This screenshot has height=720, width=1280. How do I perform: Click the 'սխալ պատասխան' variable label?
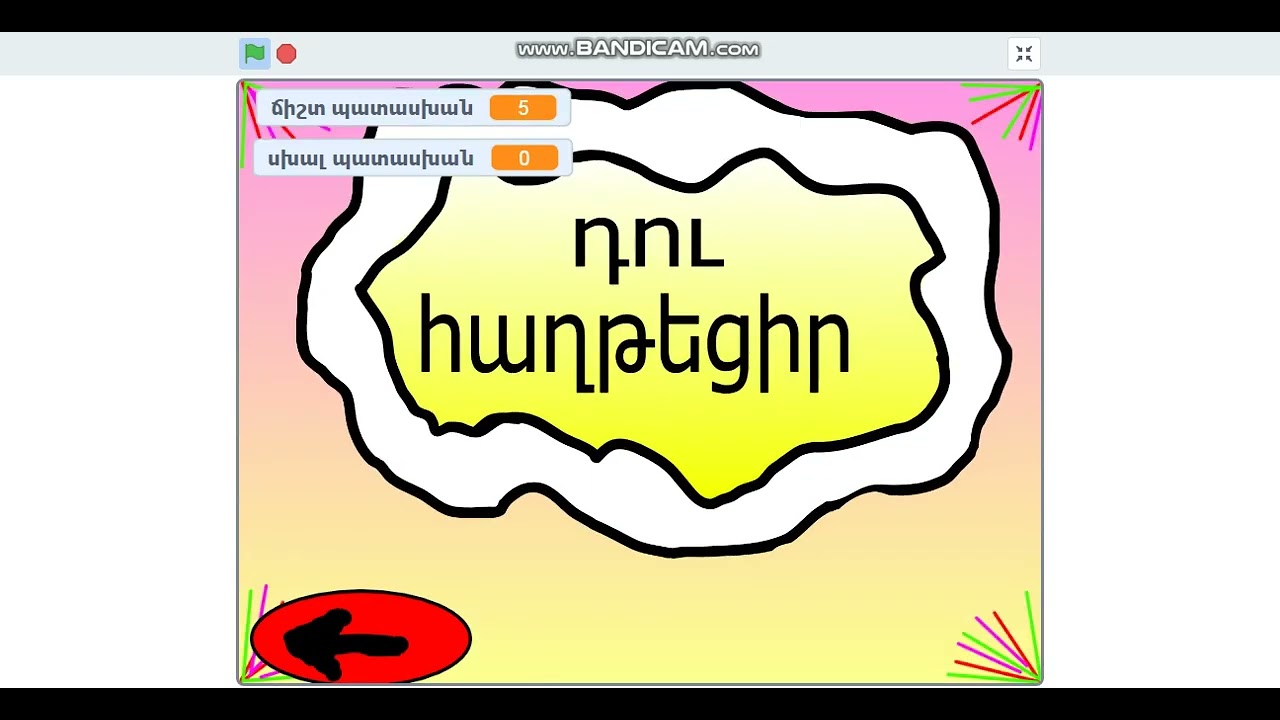pos(371,158)
